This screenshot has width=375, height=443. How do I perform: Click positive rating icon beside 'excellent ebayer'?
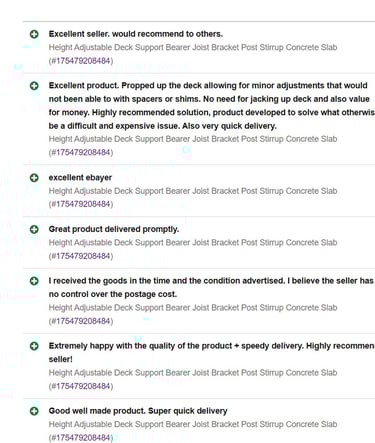(x=34, y=178)
